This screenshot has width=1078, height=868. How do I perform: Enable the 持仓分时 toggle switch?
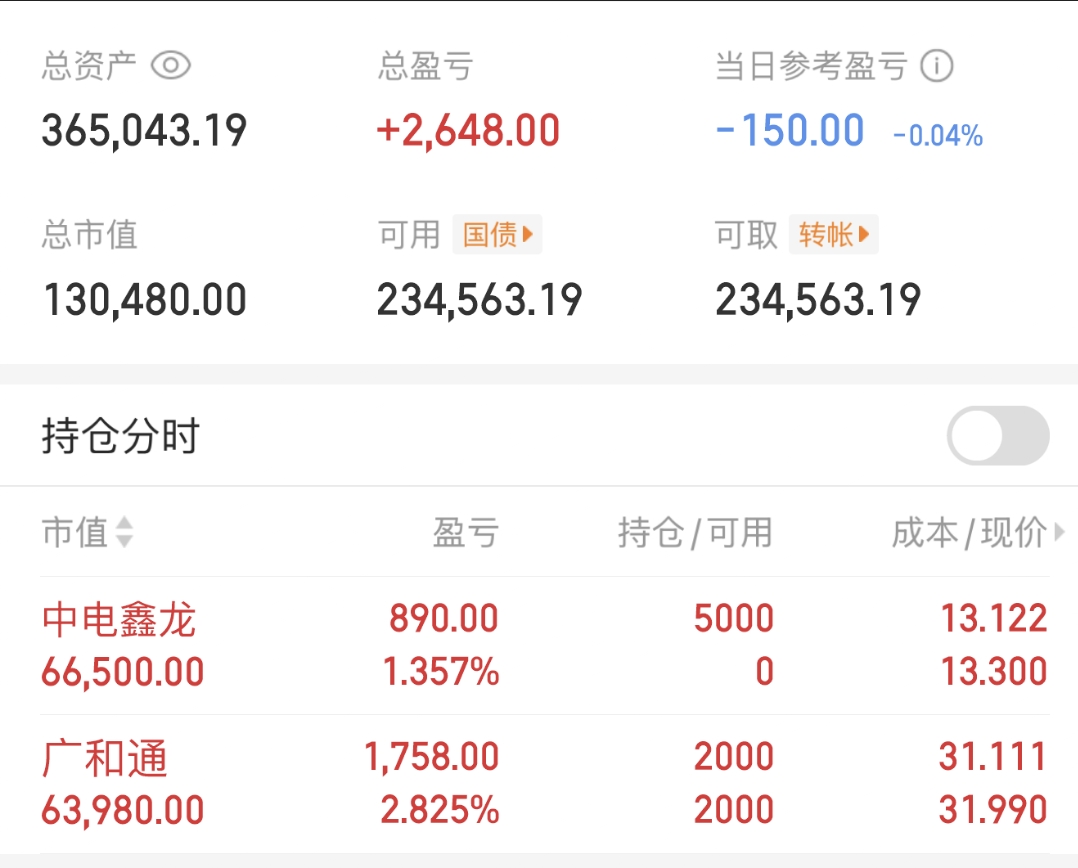[997, 436]
